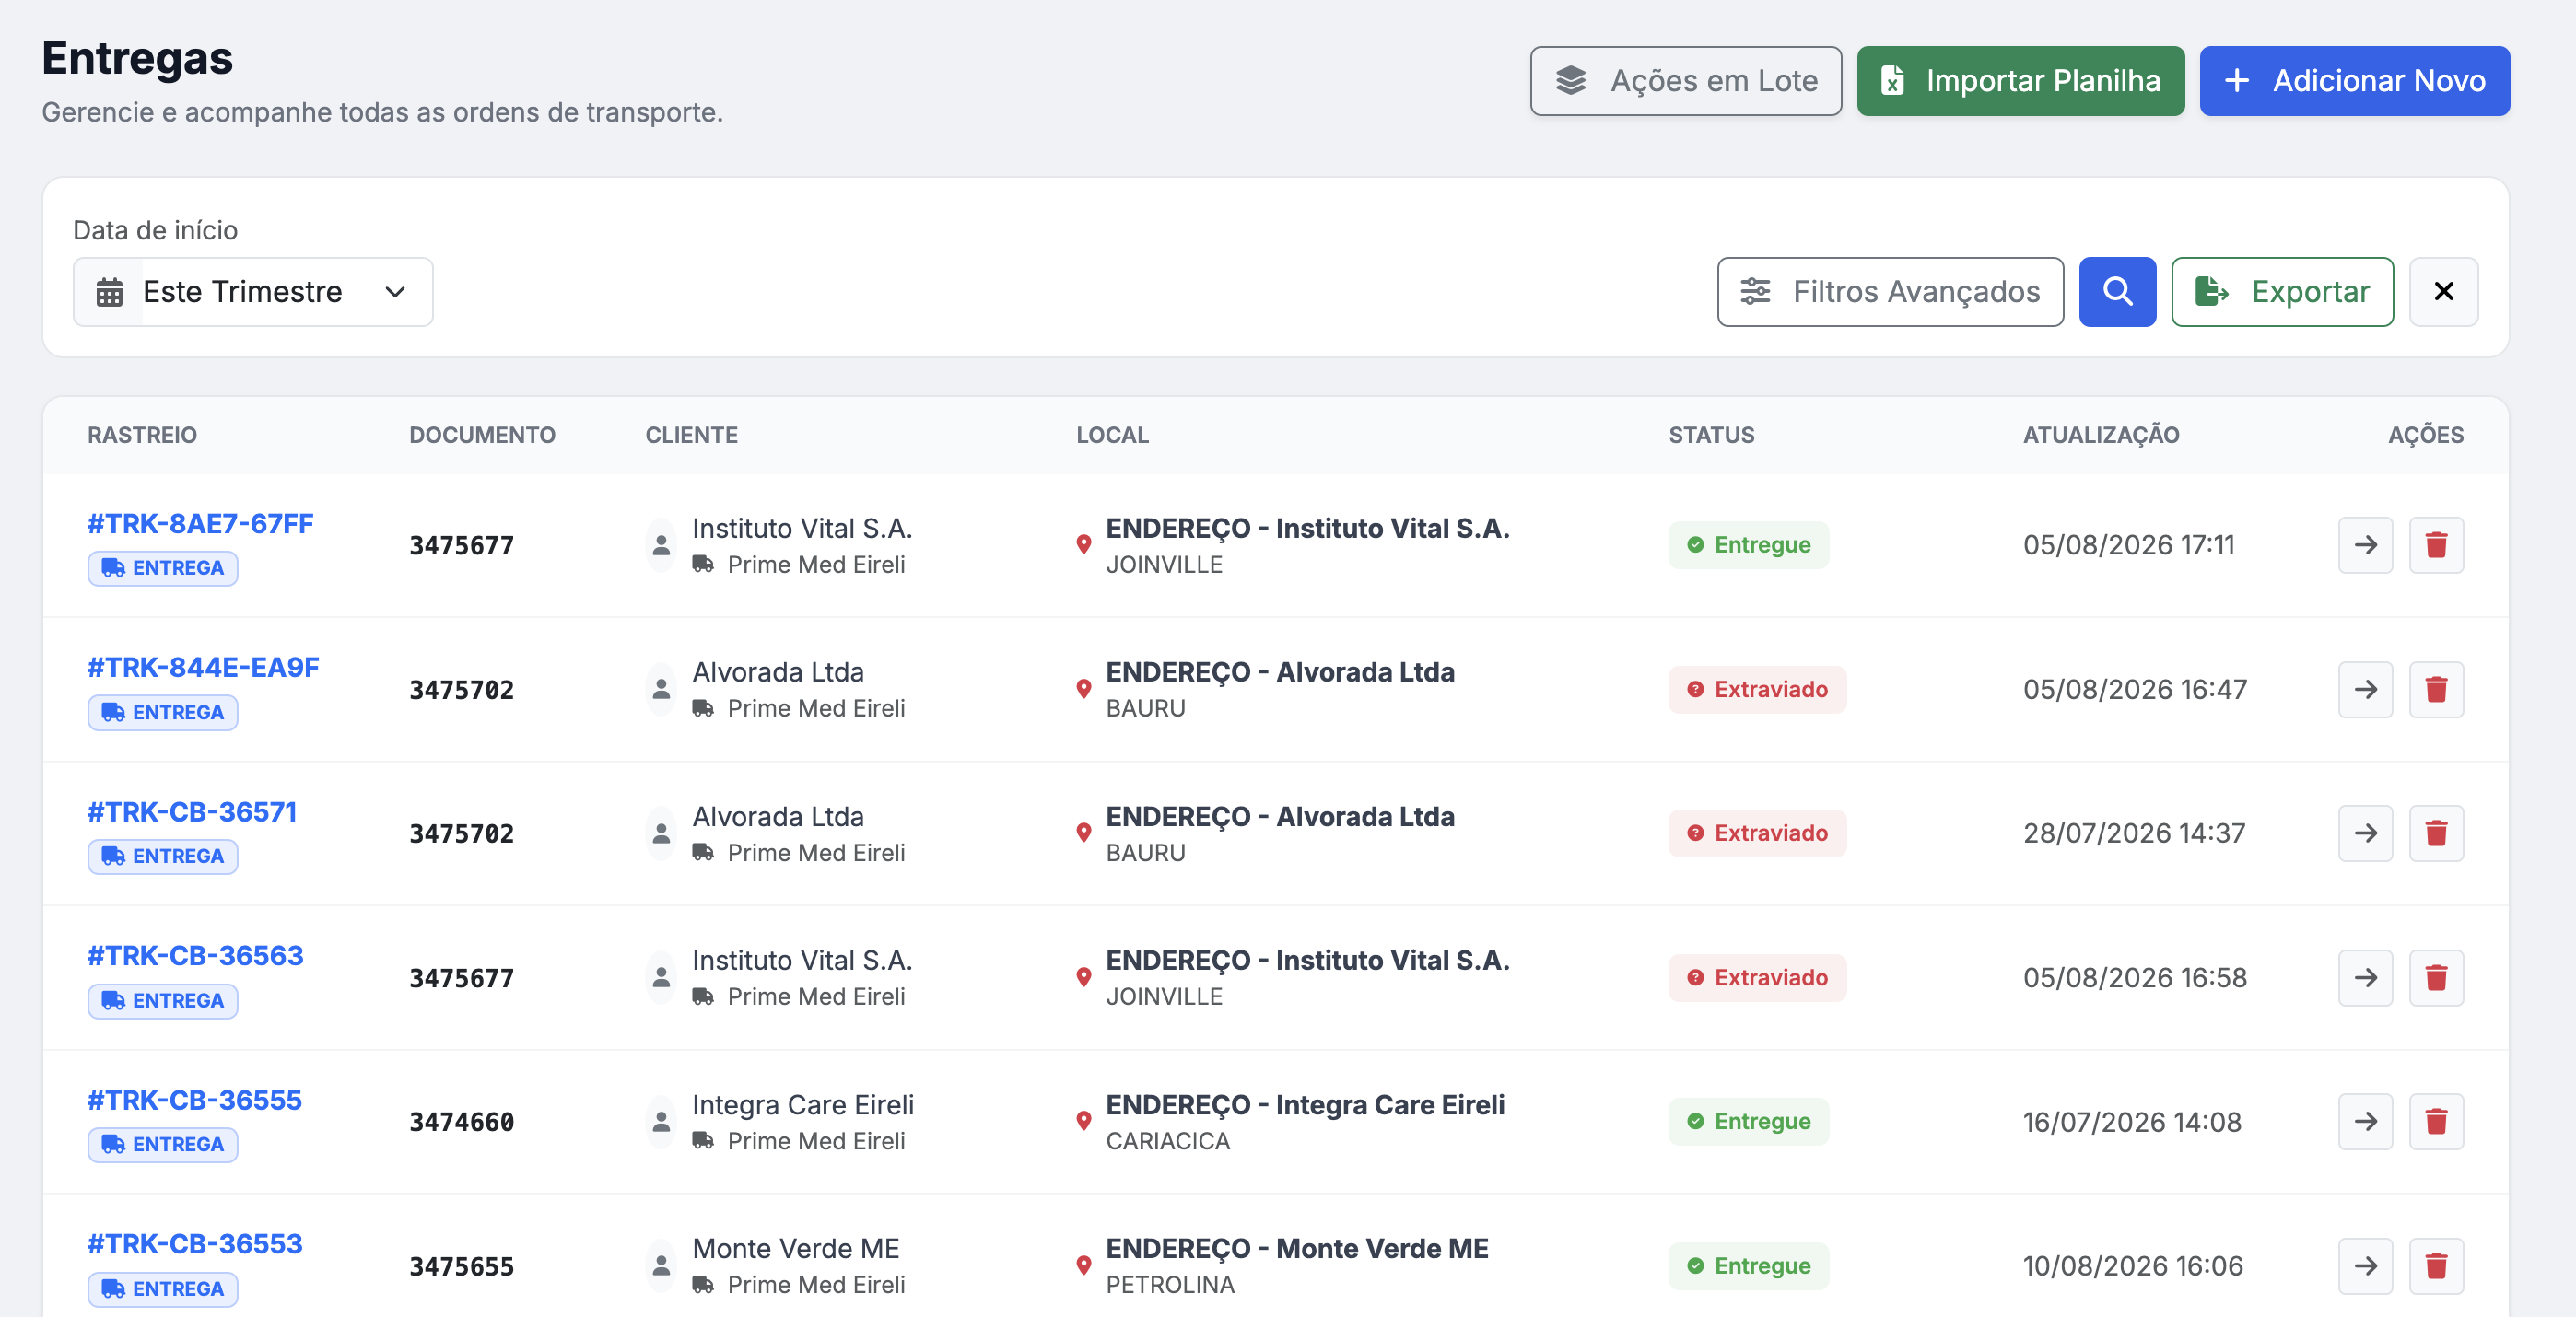This screenshot has height=1317, width=2576.
Task: Click Extraviado status badge for #TRK-CB-36563
Action: point(1757,977)
